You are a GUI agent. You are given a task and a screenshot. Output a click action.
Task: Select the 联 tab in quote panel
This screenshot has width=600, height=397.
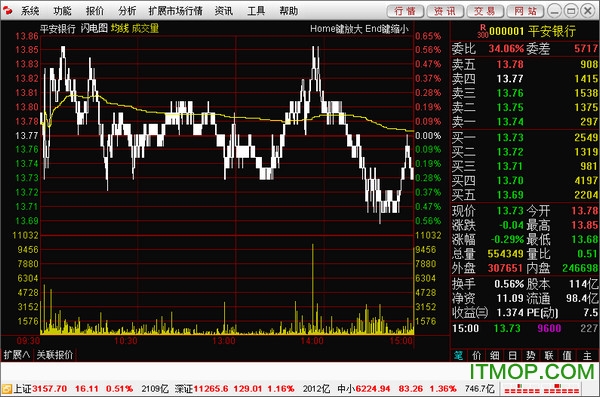click(549, 356)
